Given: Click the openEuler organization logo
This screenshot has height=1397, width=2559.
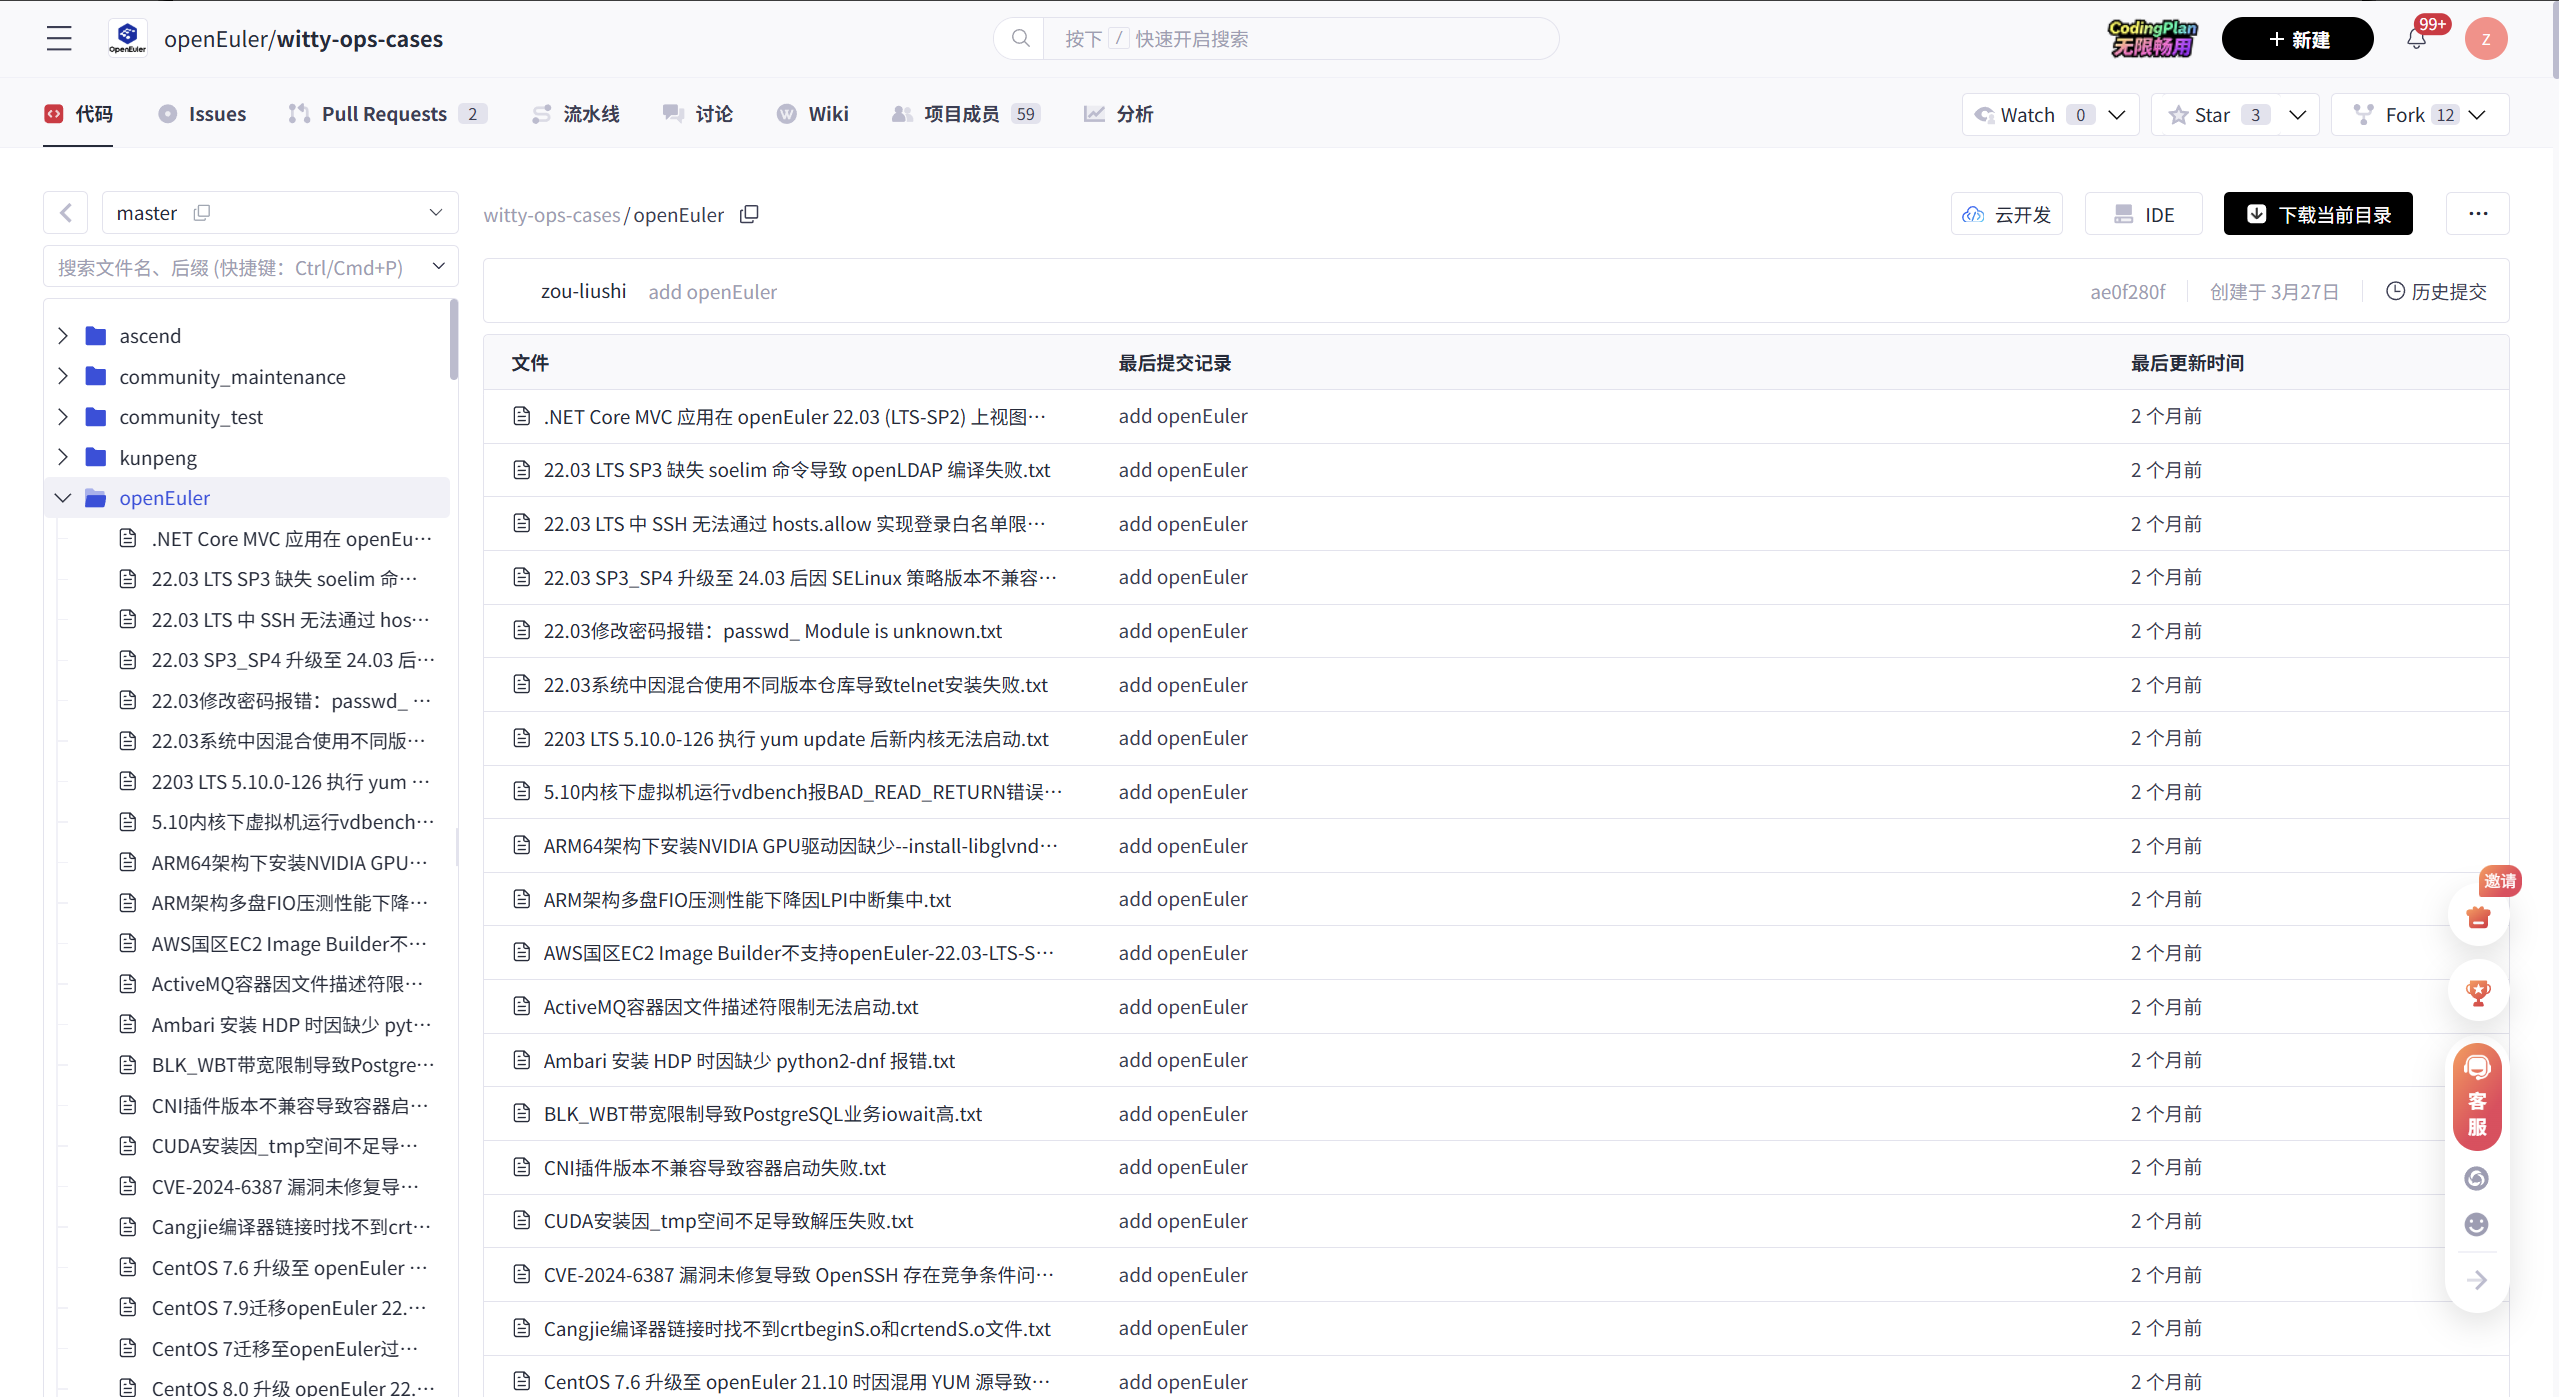Looking at the screenshot, I should click(127, 39).
